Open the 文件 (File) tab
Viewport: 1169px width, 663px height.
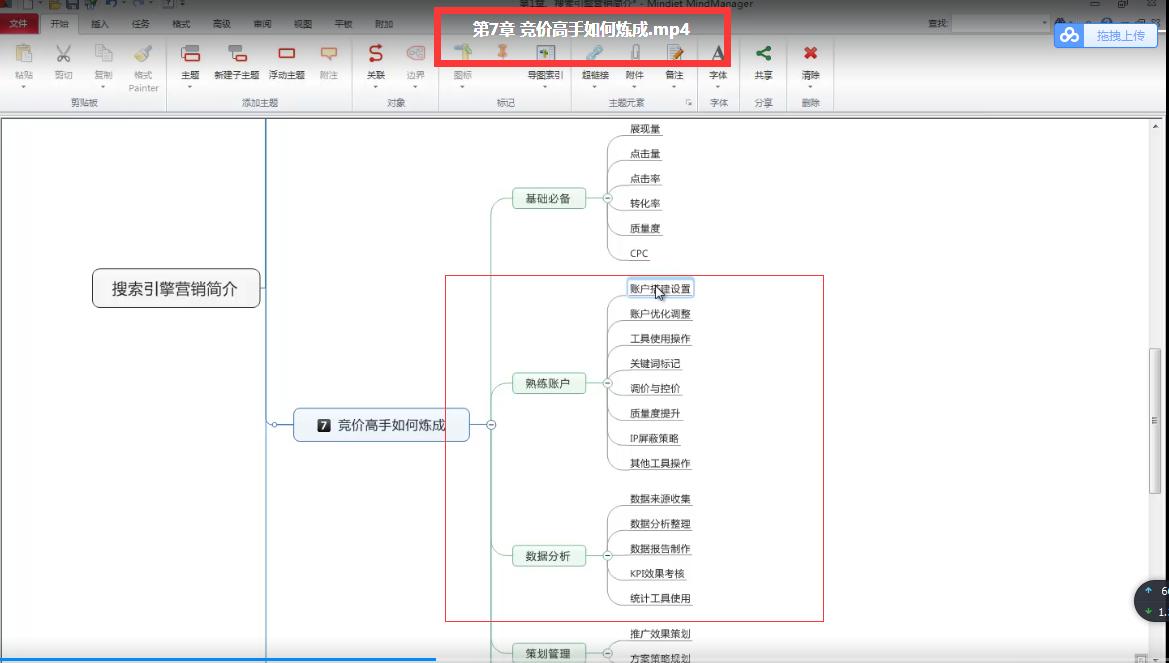pos(19,24)
